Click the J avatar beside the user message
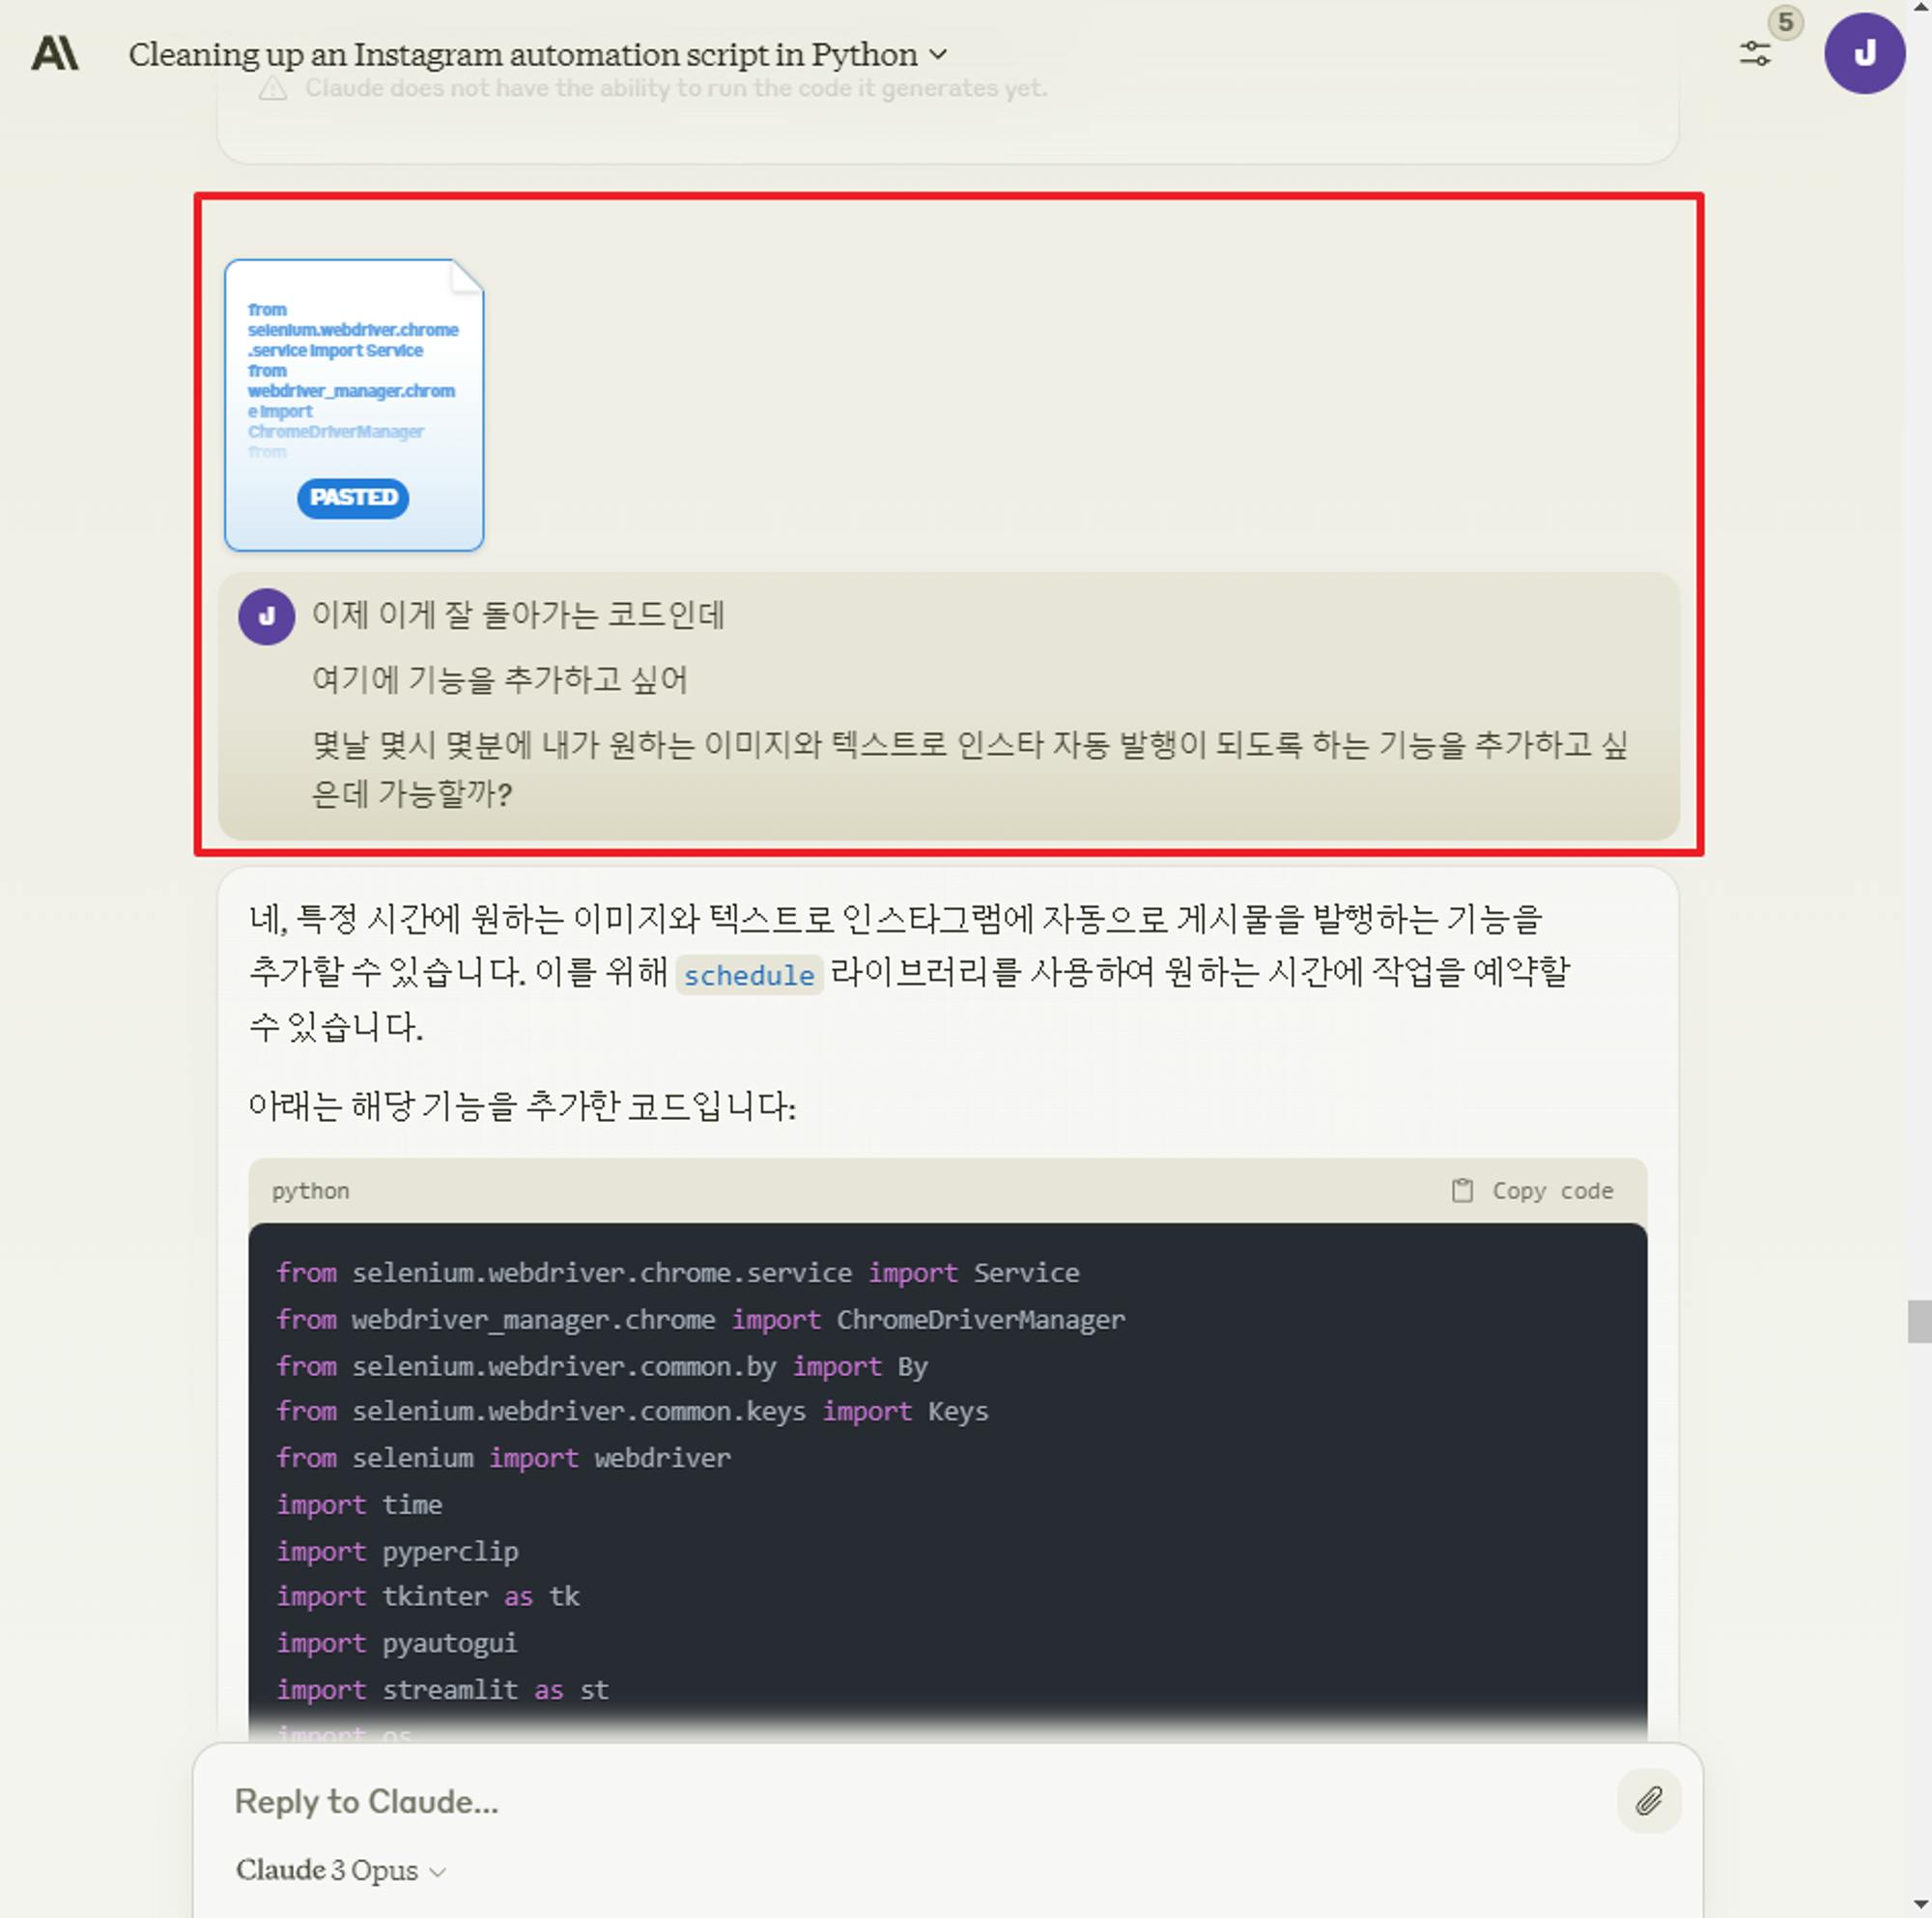 pos(266,616)
